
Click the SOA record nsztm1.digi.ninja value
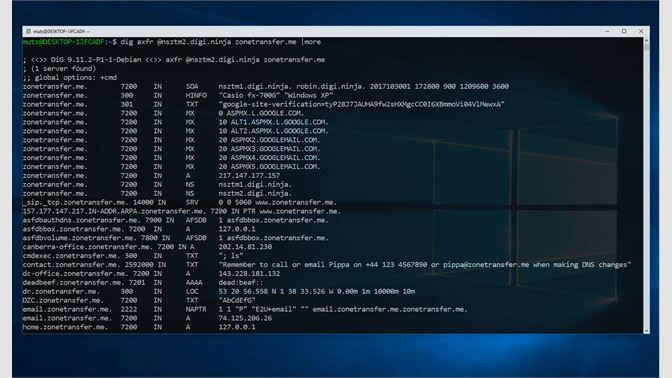tap(363, 87)
